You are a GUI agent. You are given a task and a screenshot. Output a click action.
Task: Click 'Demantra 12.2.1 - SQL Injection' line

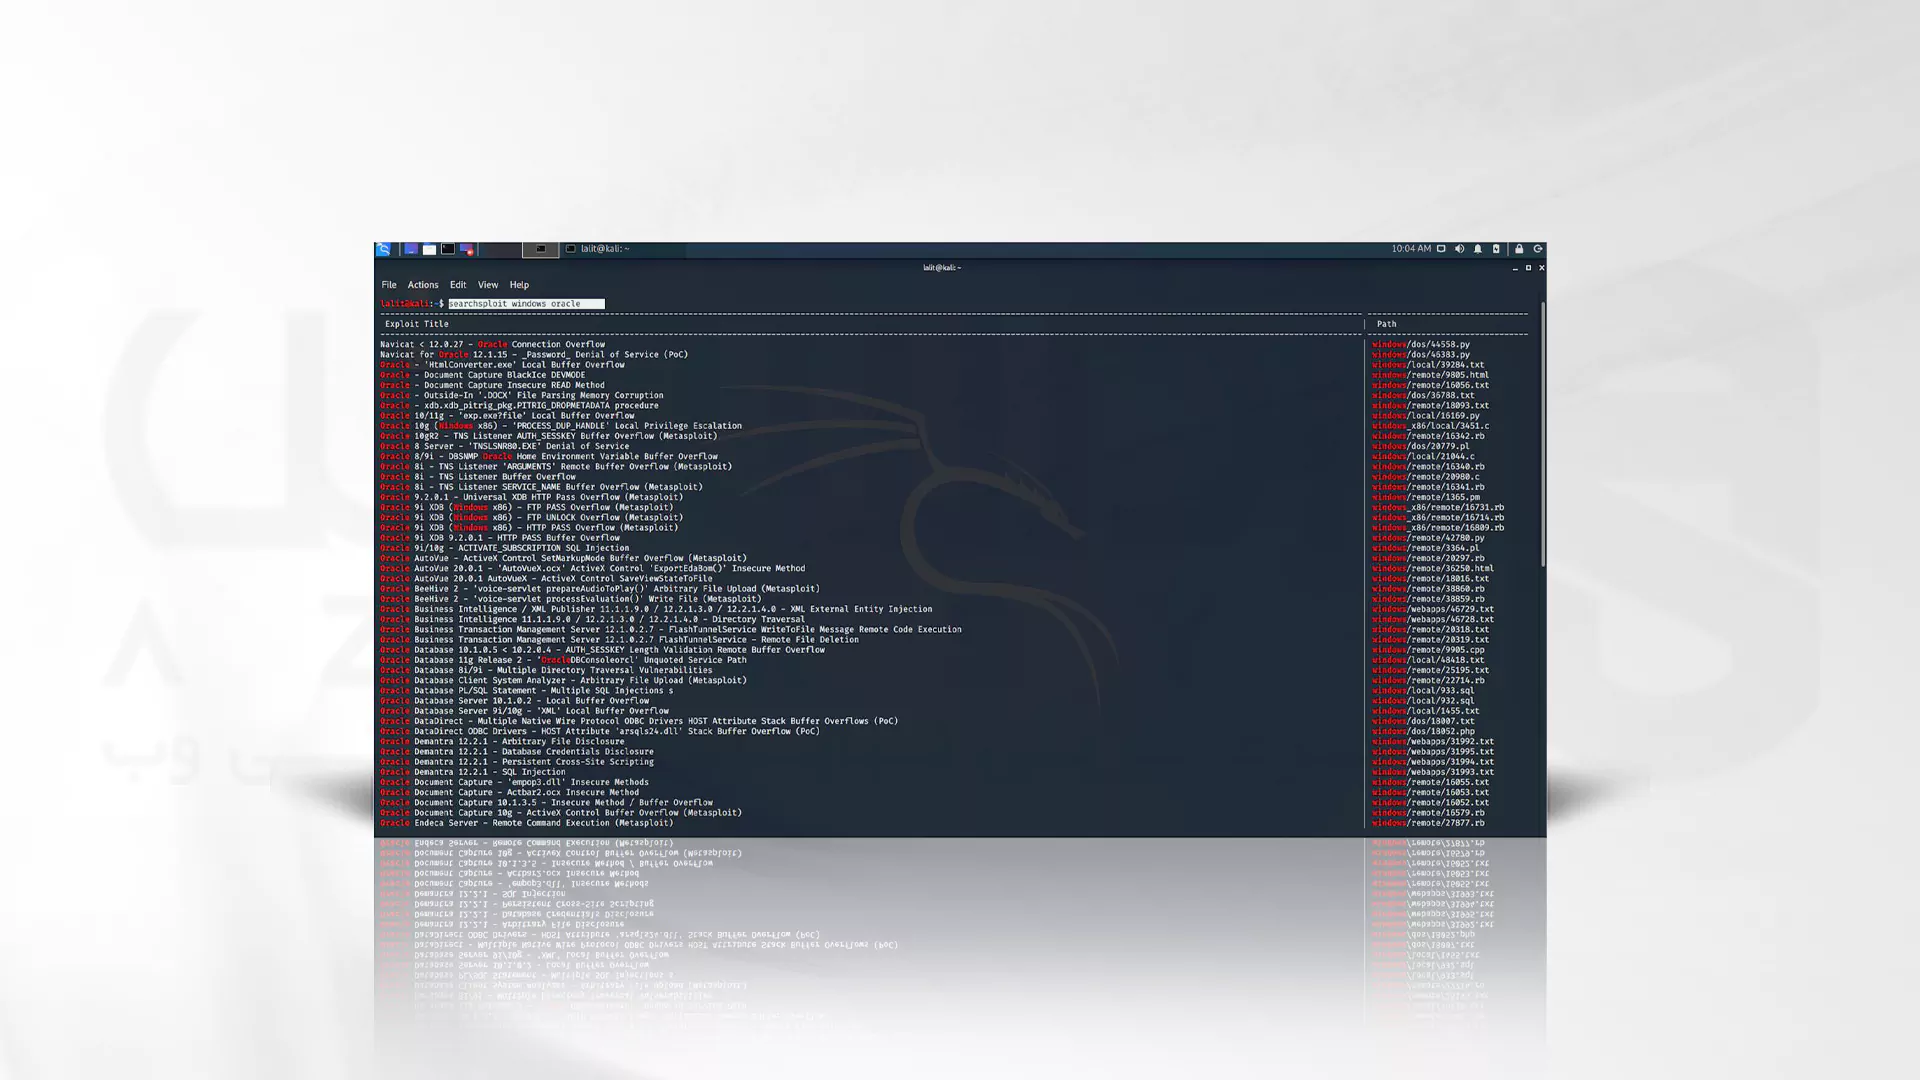pos(473,772)
